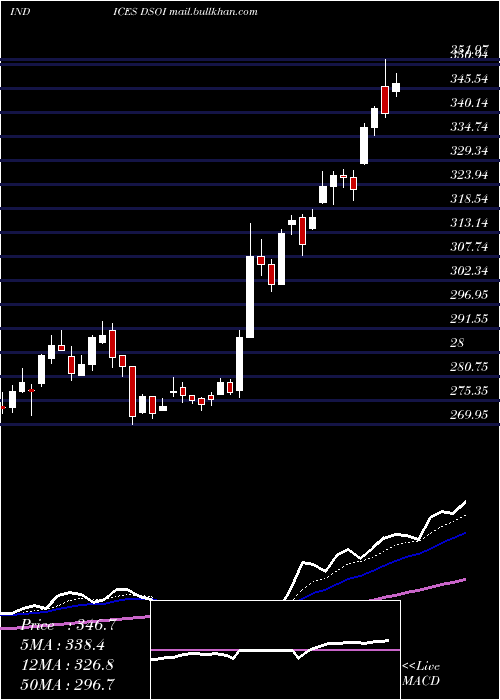The height and width of the screenshot is (700, 500).
Task: Click the white MACD line in inset panel
Action: (x=270, y=650)
